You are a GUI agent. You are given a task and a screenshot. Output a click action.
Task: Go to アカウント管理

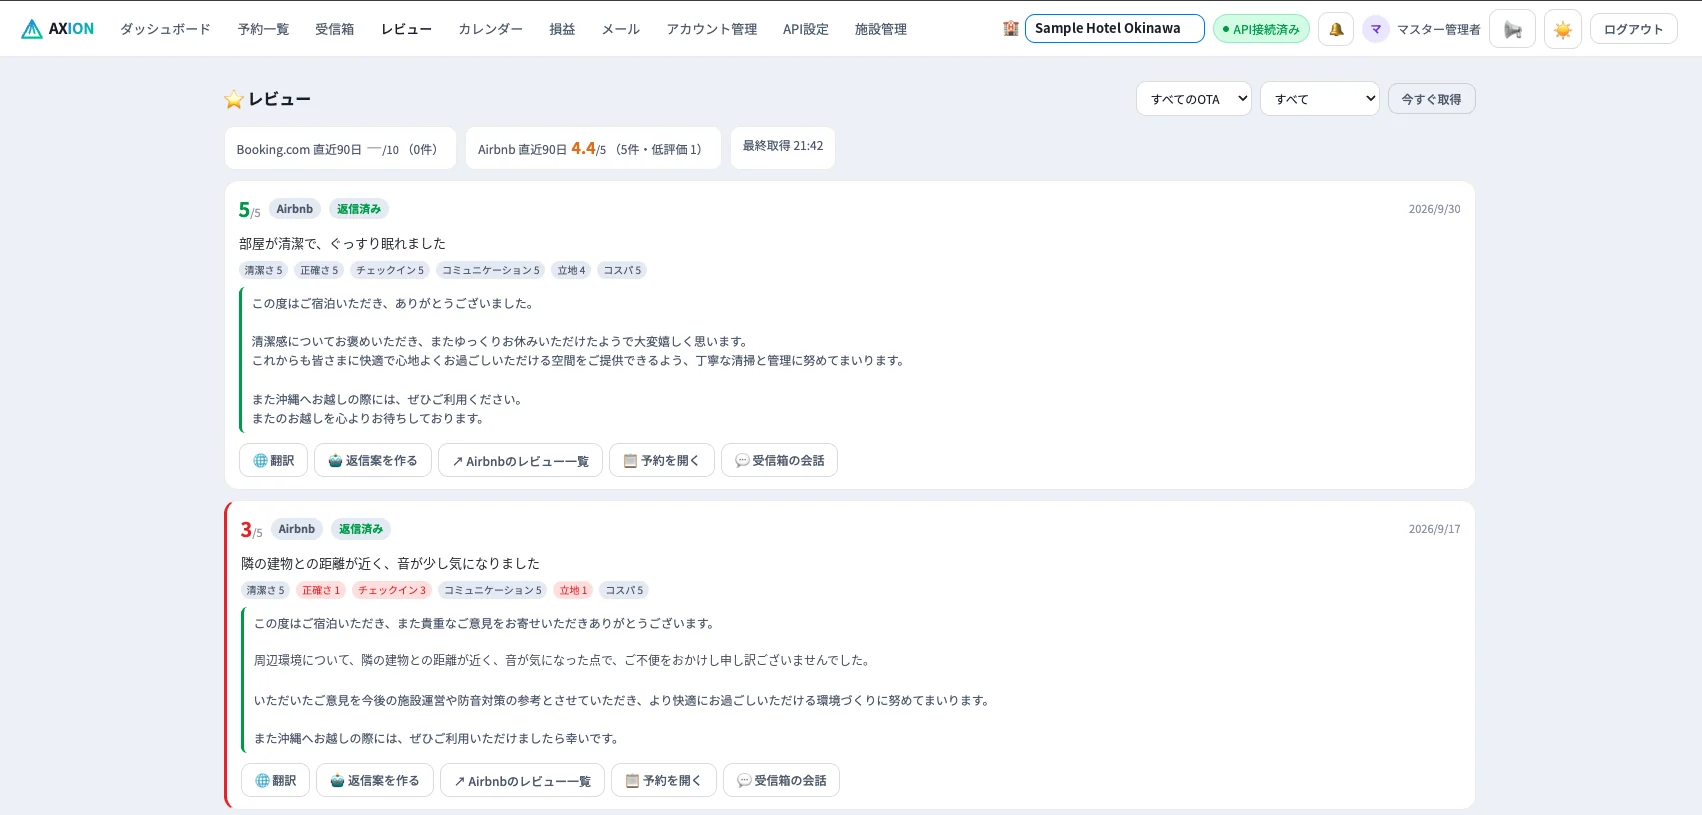click(712, 29)
